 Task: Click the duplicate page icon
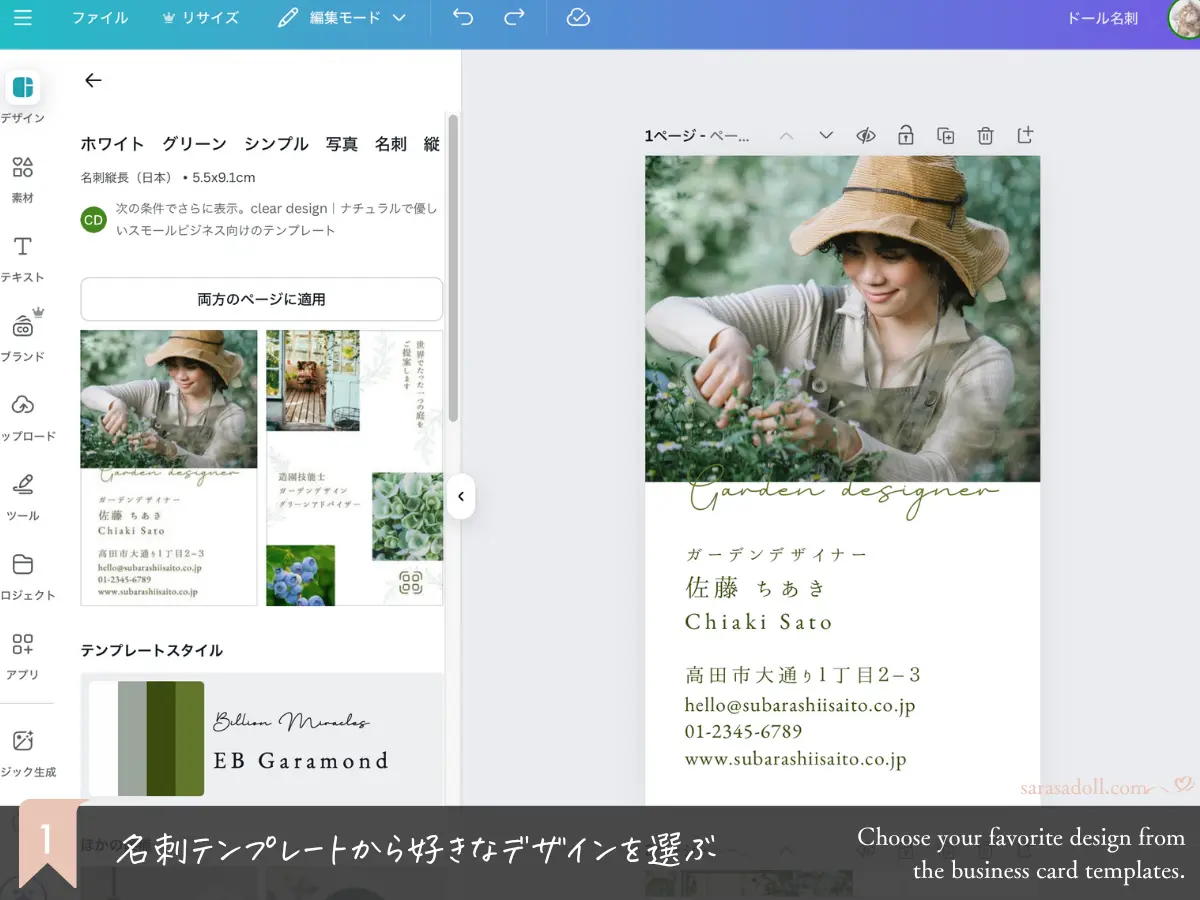click(x=945, y=136)
